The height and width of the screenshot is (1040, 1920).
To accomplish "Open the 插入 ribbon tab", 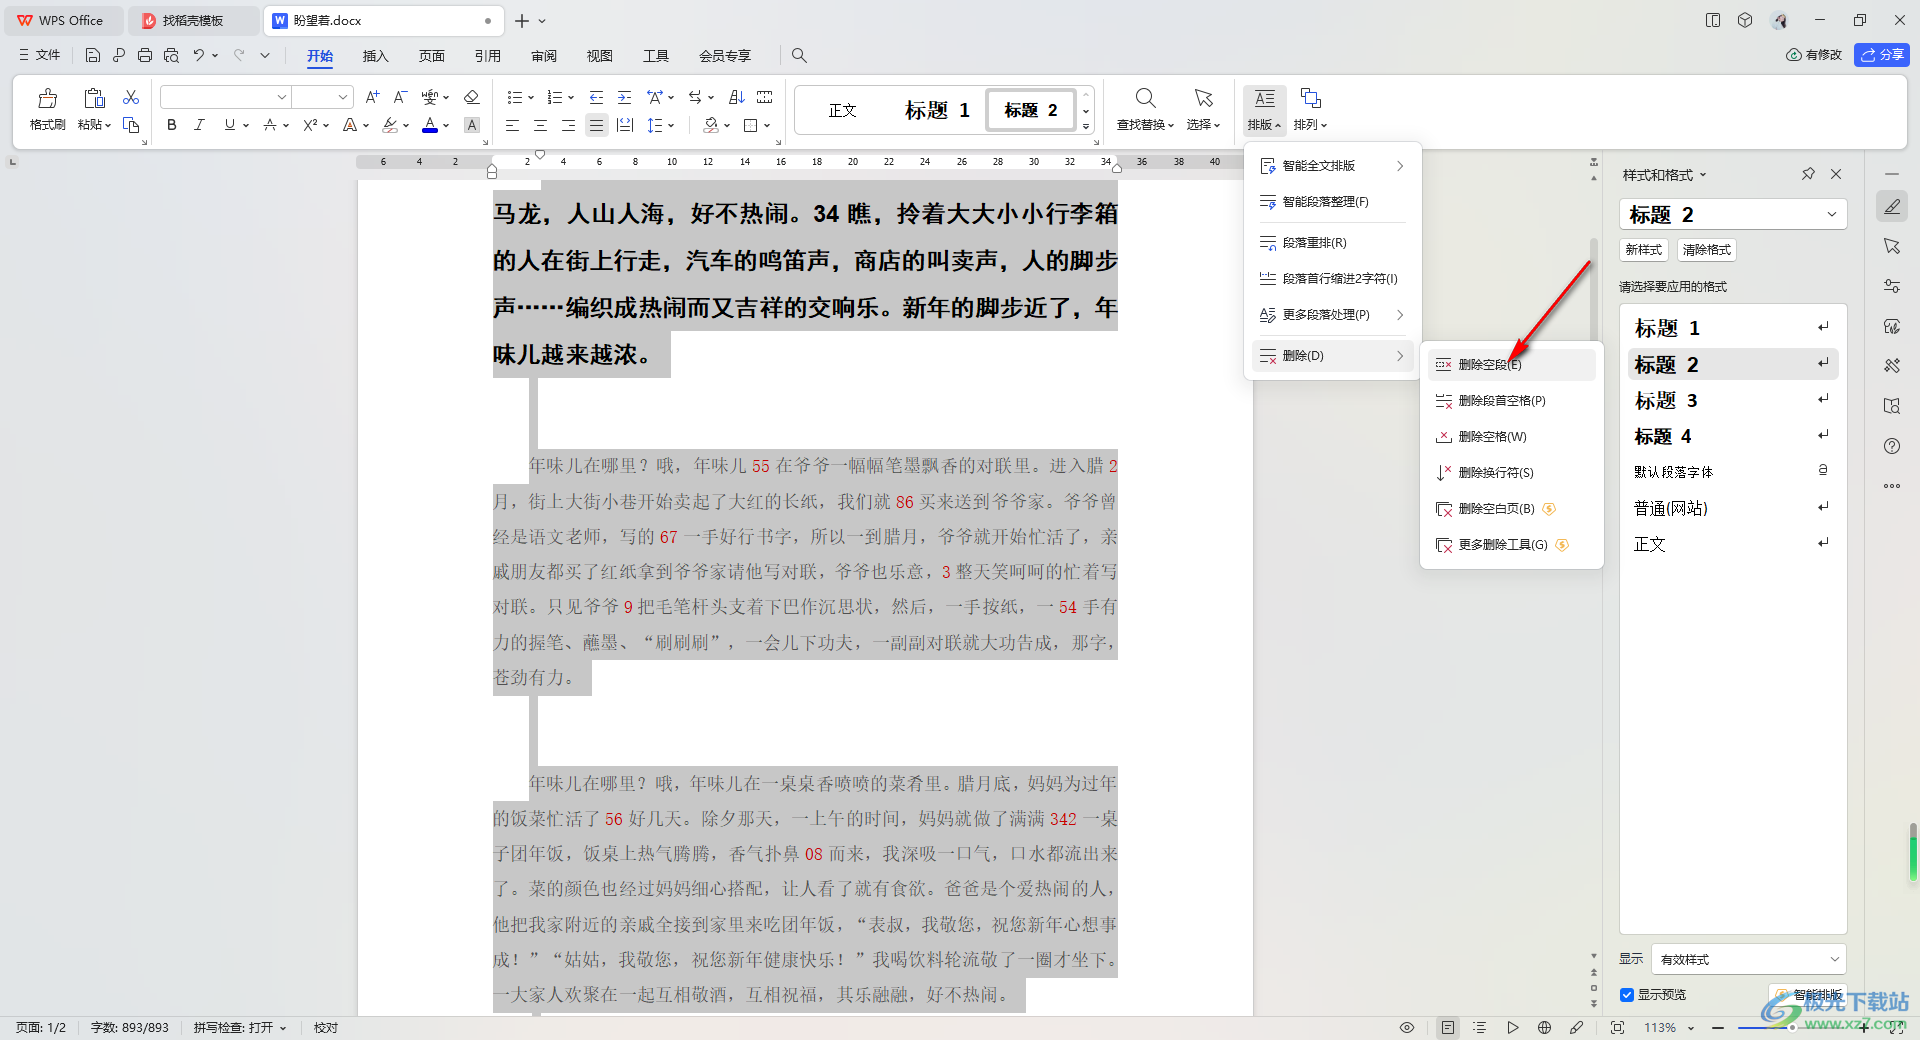I will tap(375, 56).
